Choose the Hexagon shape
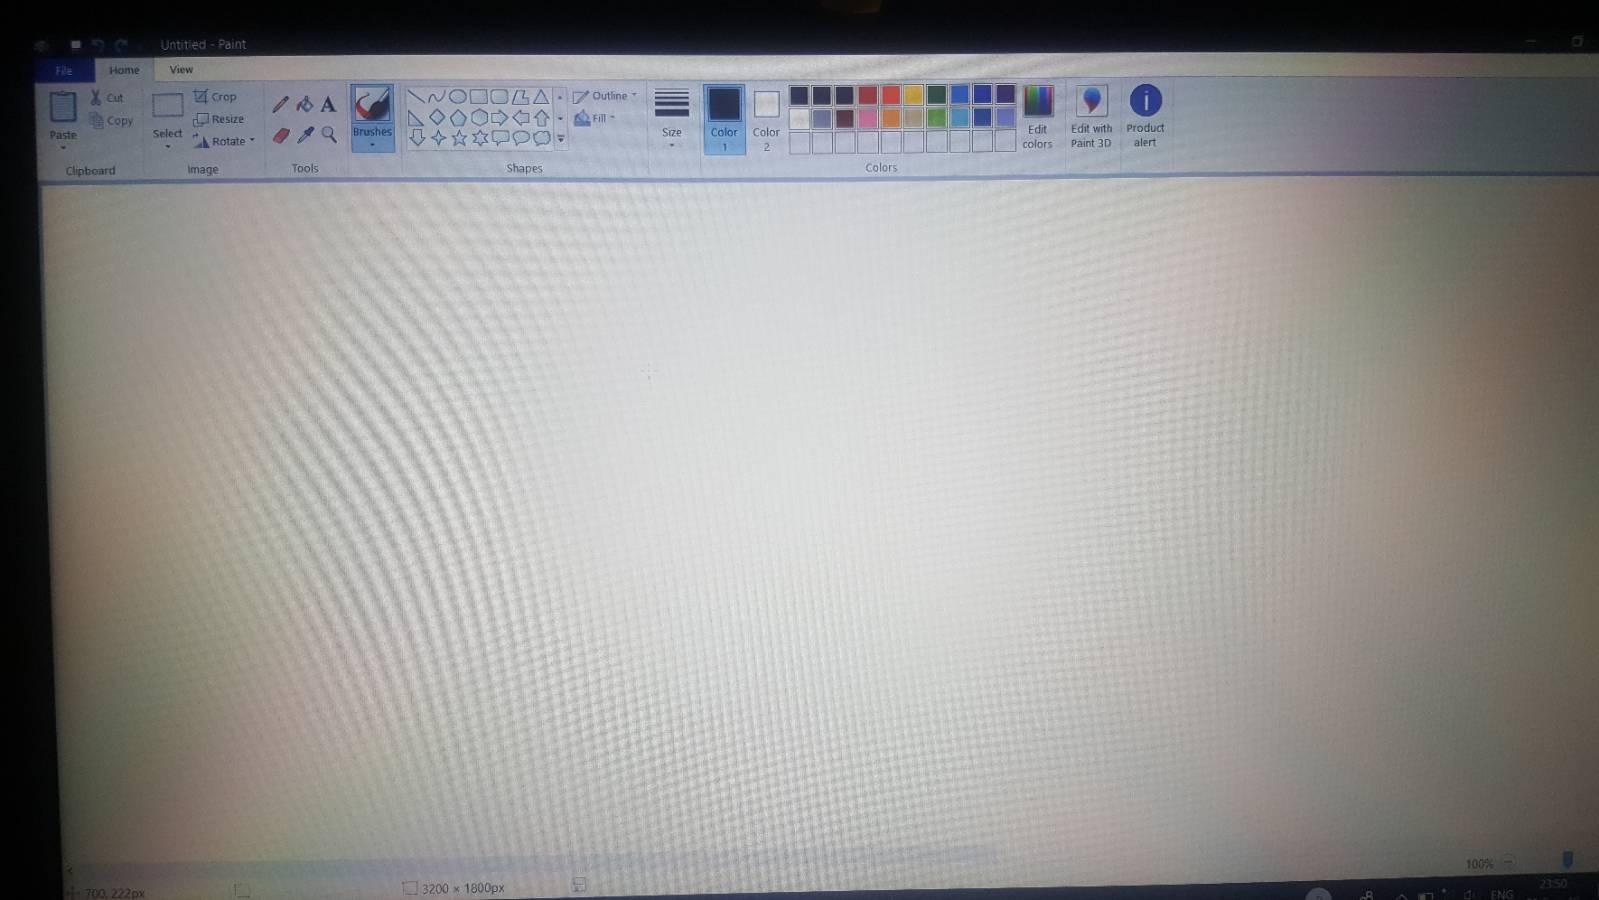This screenshot has width=1599, height=900. click(479, 118)
